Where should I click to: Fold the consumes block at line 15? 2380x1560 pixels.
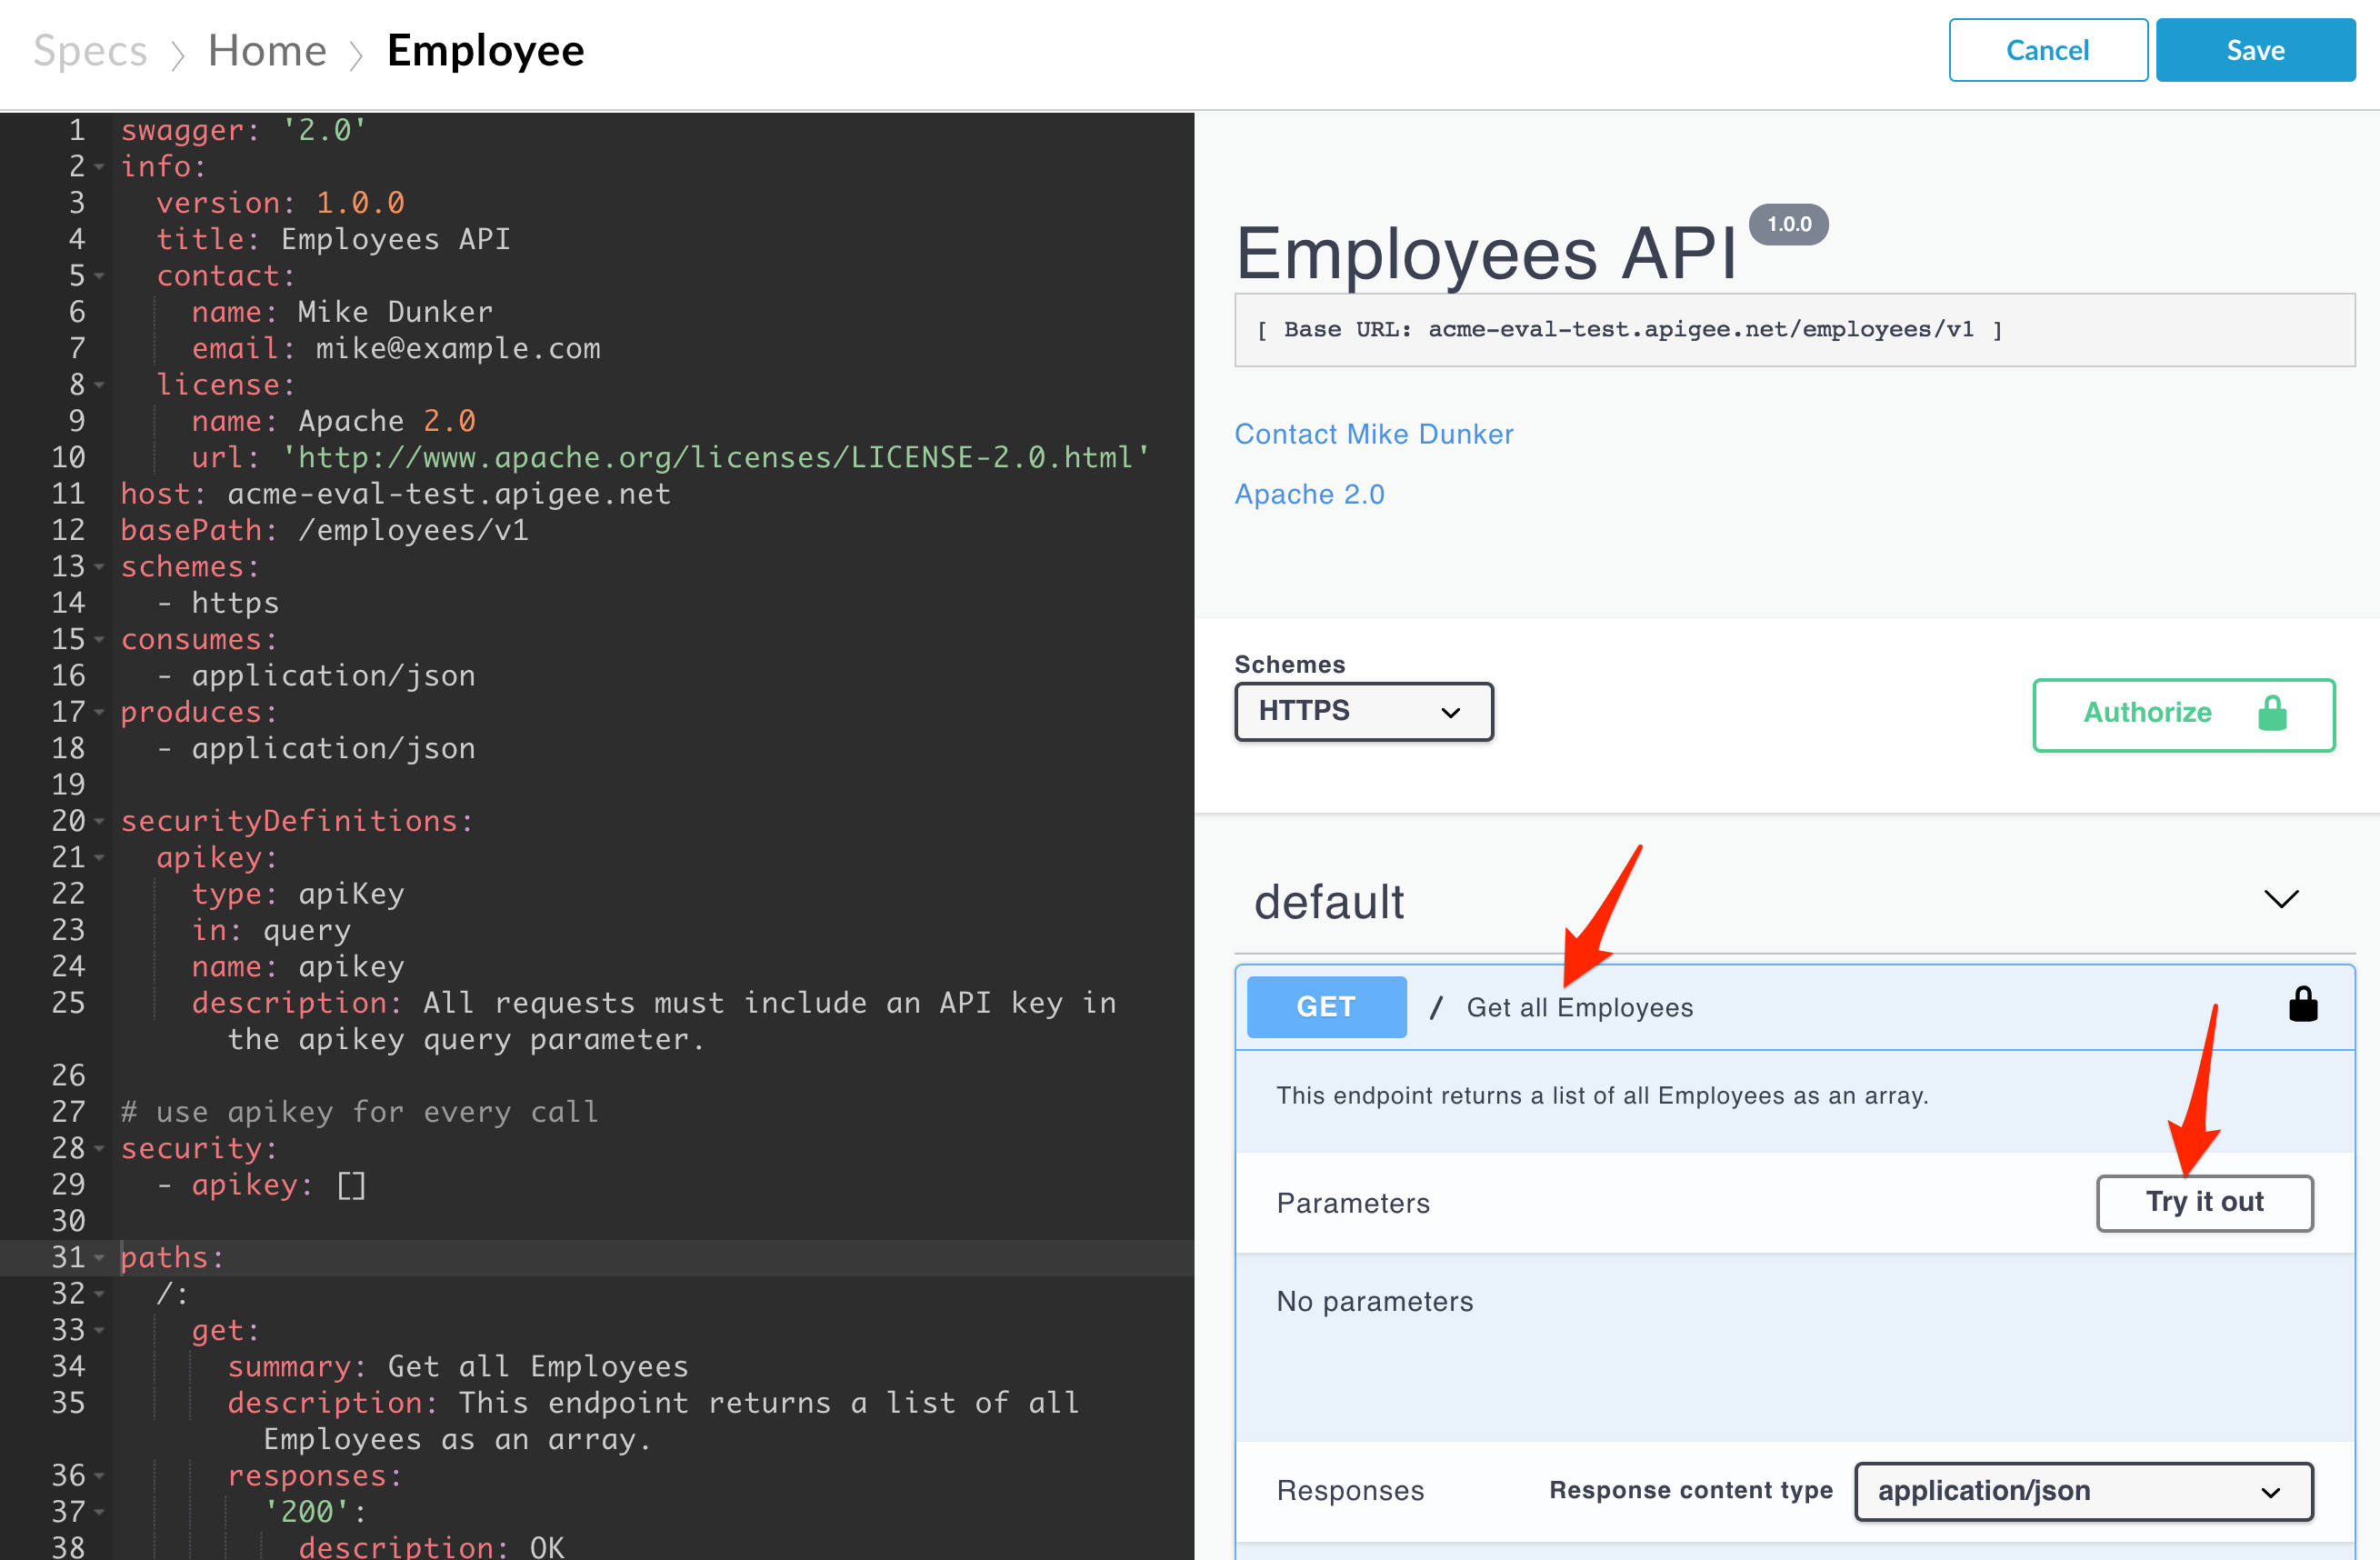[x=99, y=640]
